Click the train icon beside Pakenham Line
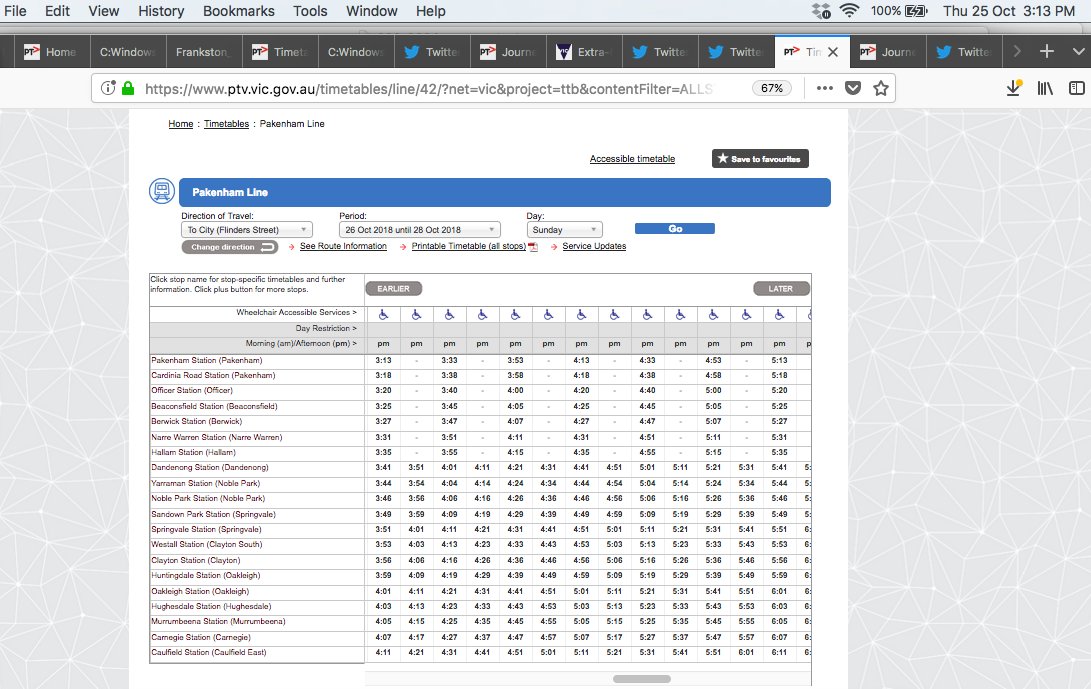 coord(162,191)
